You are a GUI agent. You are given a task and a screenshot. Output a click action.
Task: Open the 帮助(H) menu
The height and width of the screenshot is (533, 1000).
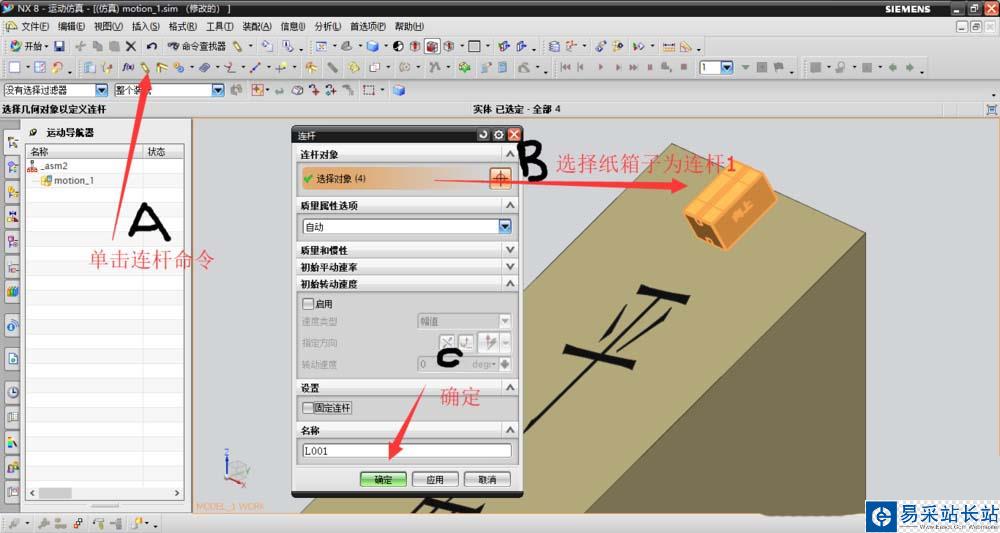[409, 26]
